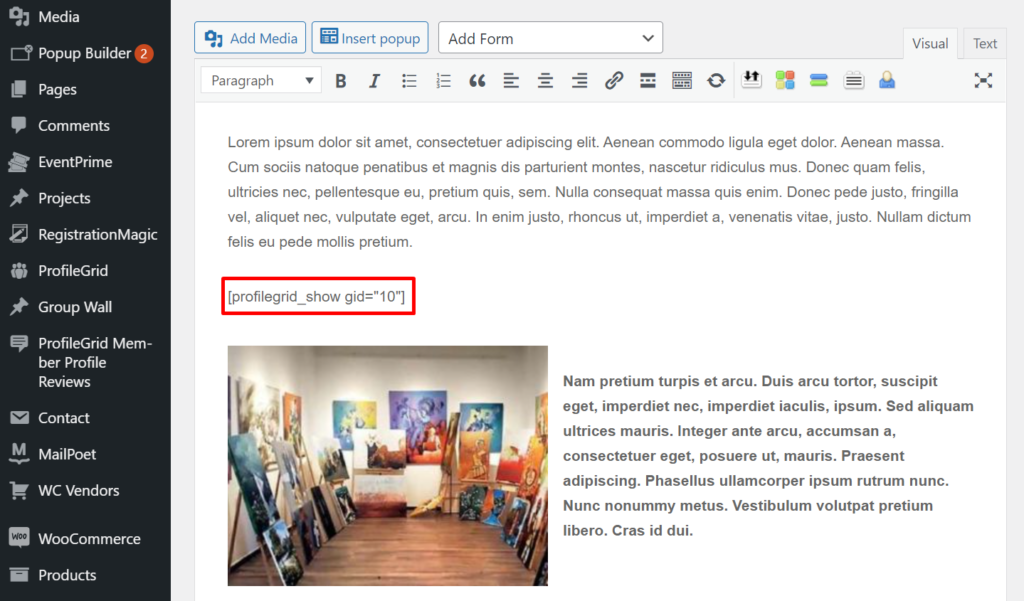Screen dimensions: 1024x601
Task: Open the Add Form dropdown
Action: 550,37
